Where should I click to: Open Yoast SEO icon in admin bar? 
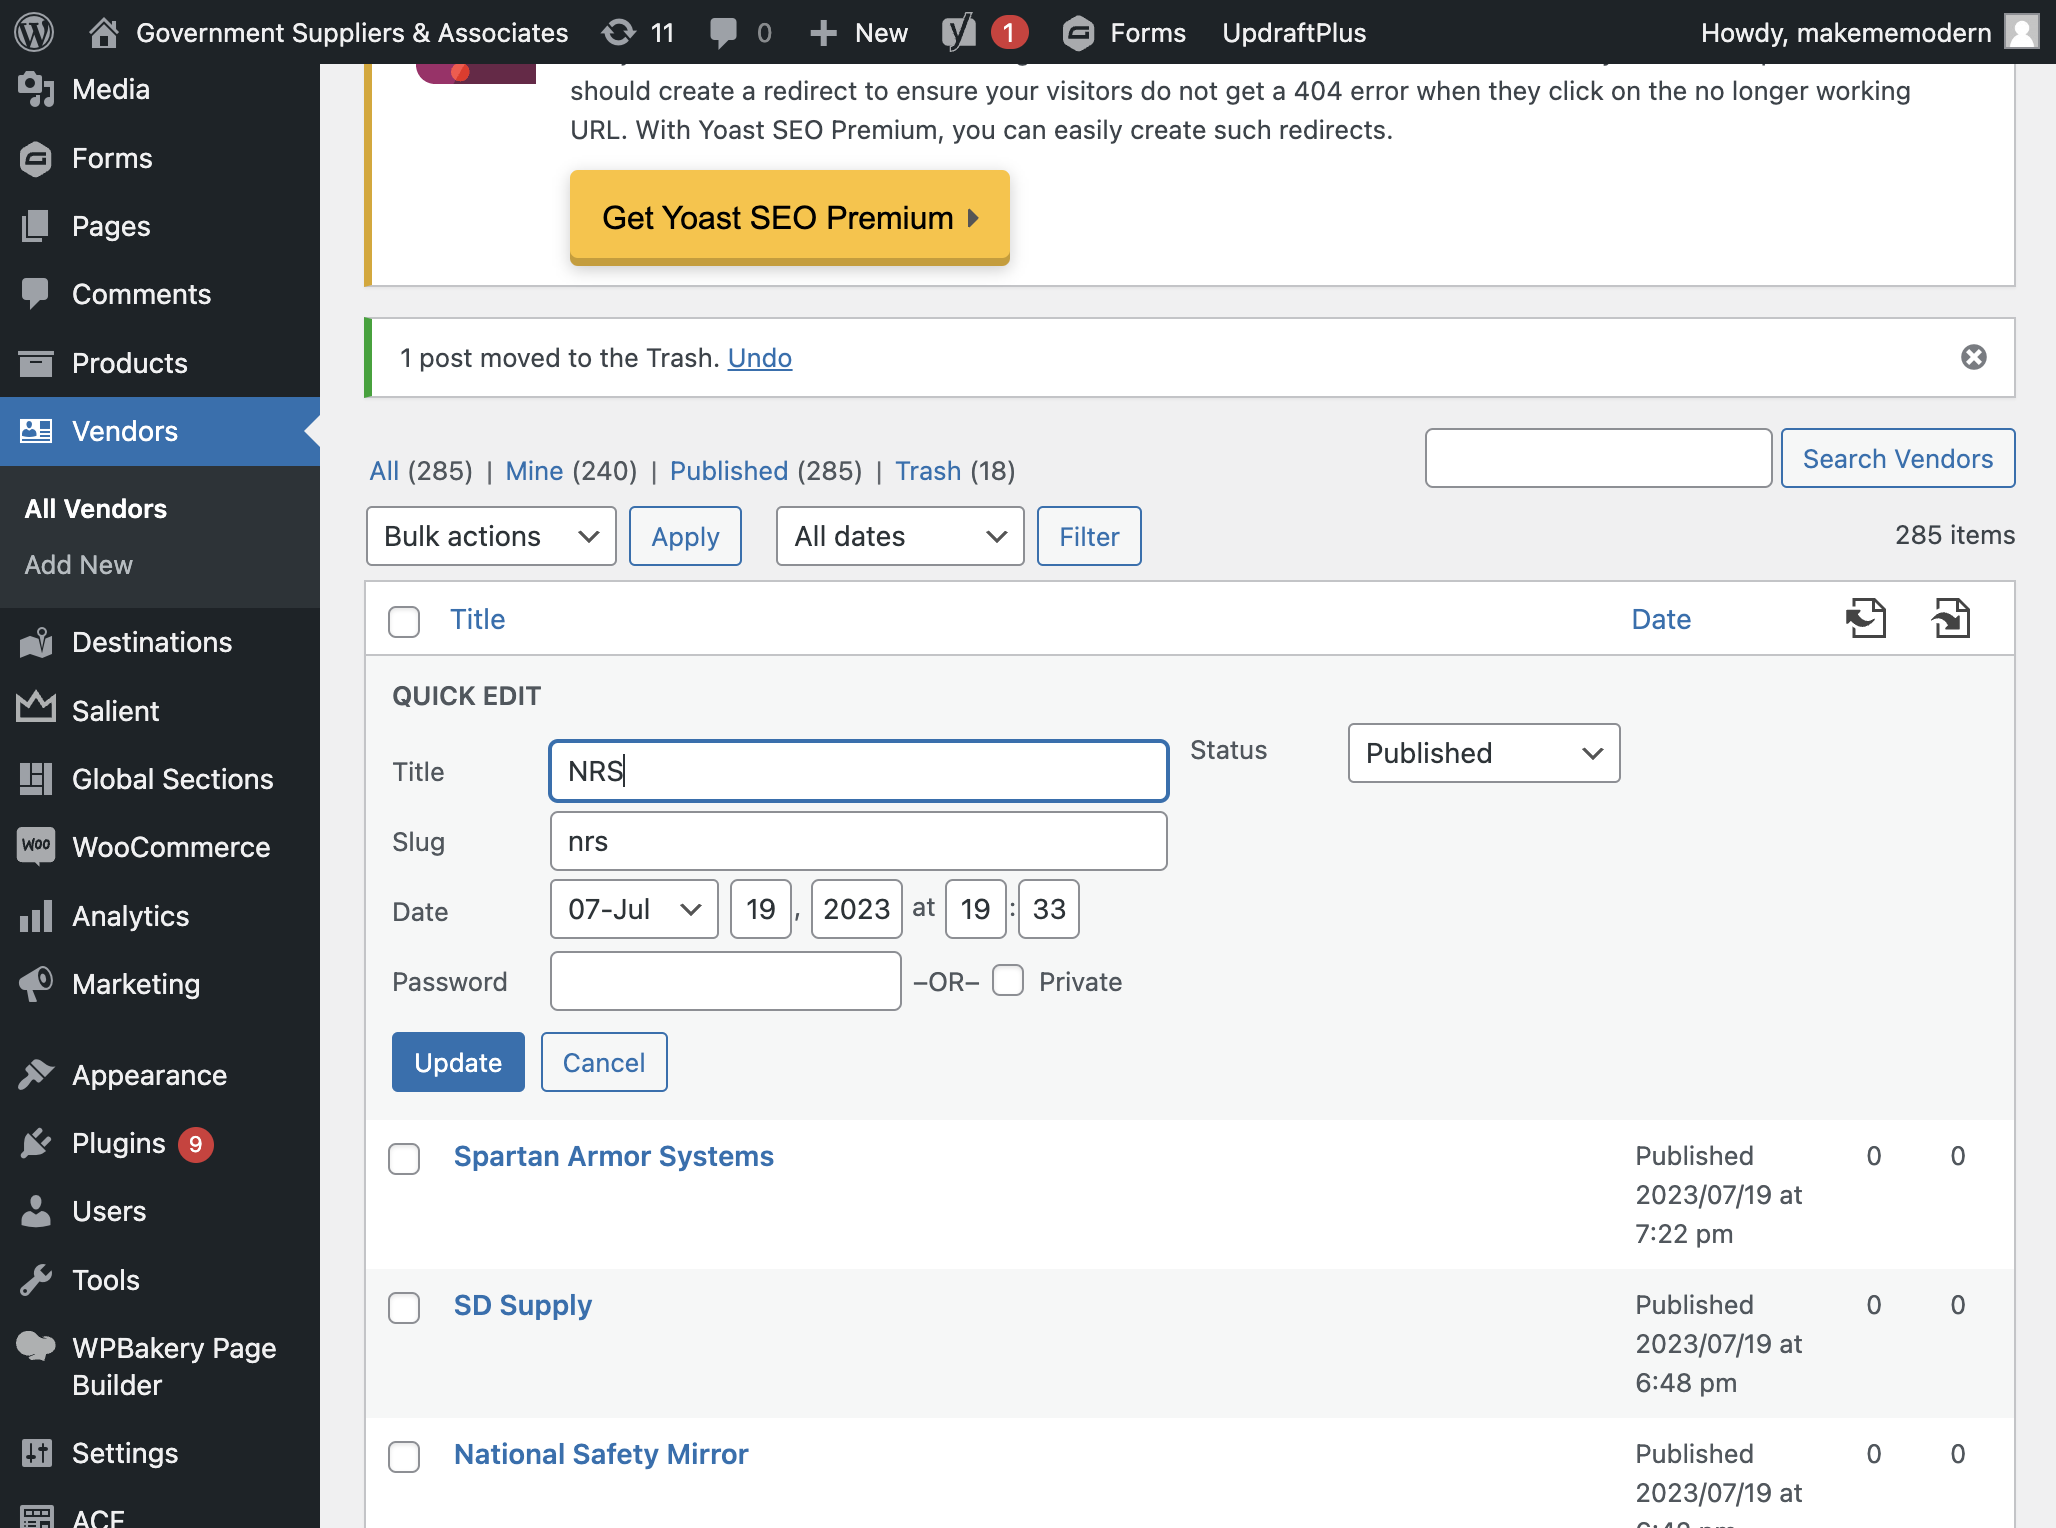pyautogui.click(x=959, y=32)
